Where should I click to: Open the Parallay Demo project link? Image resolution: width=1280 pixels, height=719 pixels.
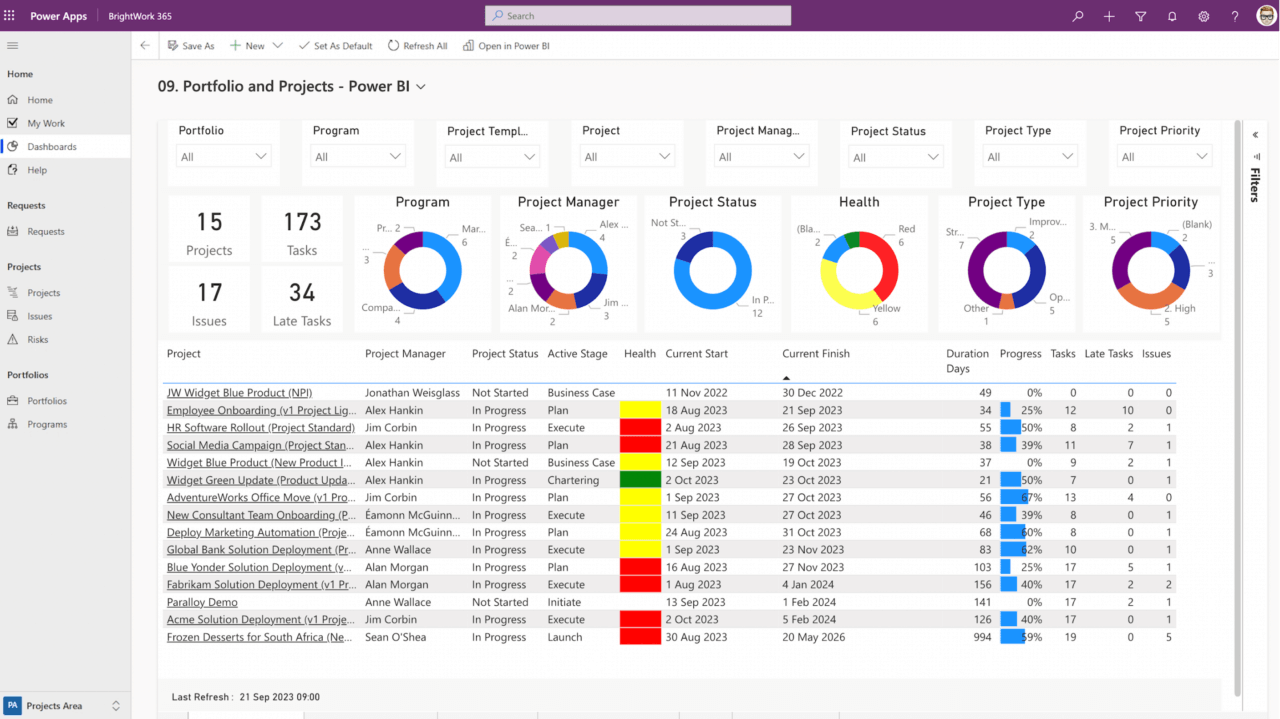tap(202, 602)
